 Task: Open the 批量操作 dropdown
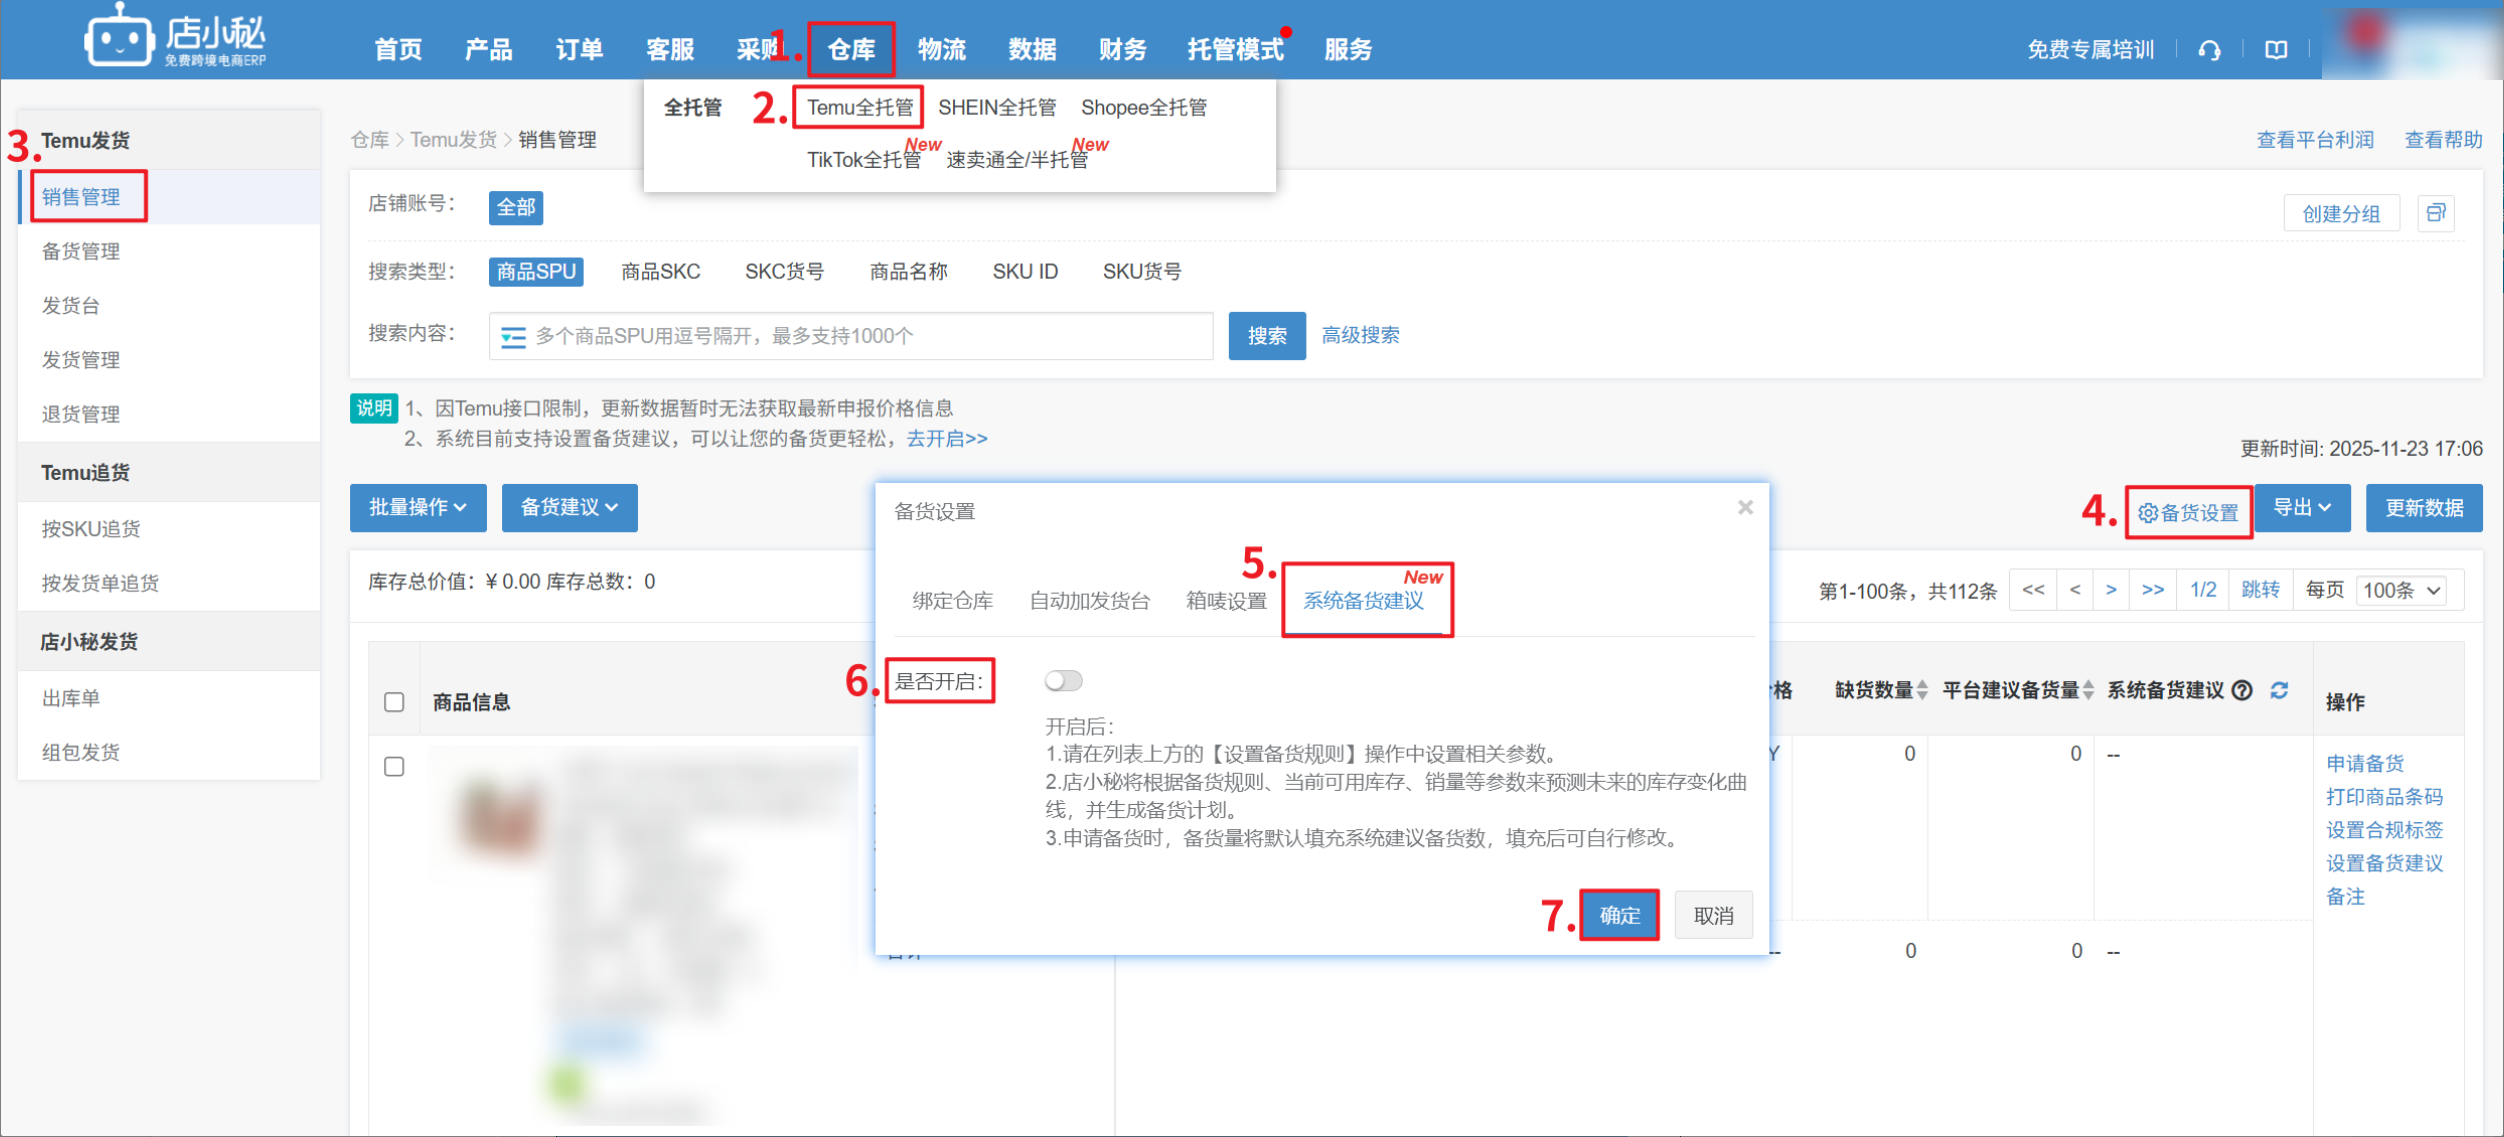click(418, 507)
